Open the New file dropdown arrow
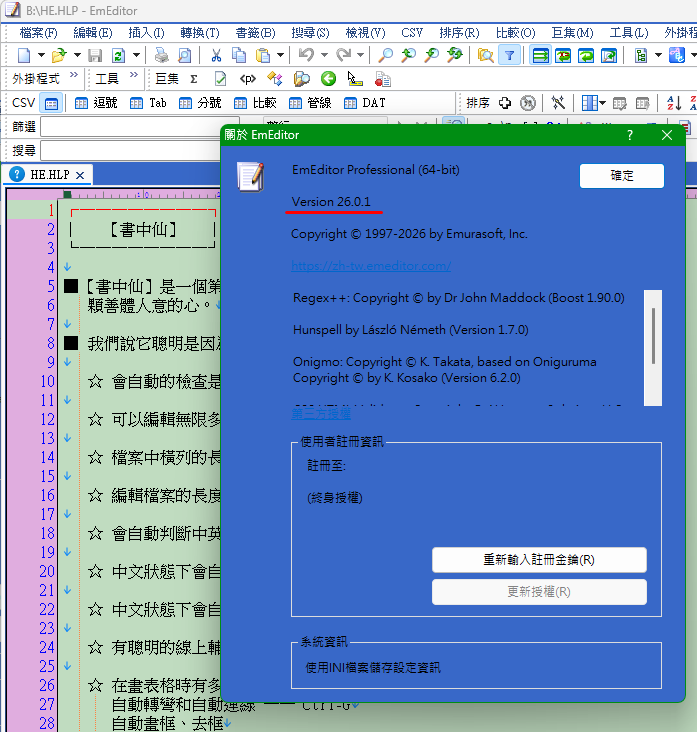Screen dimensions: 697x732 tap(41, 56)
